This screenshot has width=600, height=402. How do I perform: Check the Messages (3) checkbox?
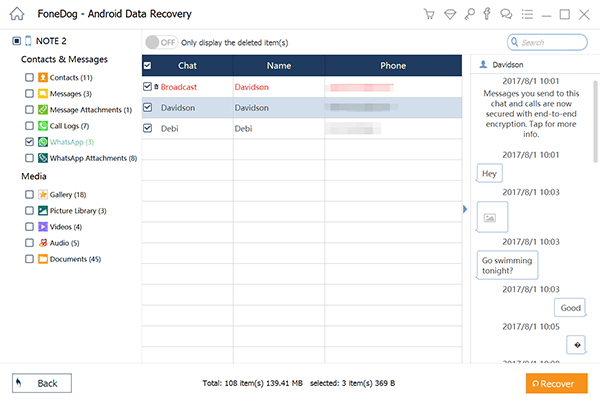click(29, 94)
